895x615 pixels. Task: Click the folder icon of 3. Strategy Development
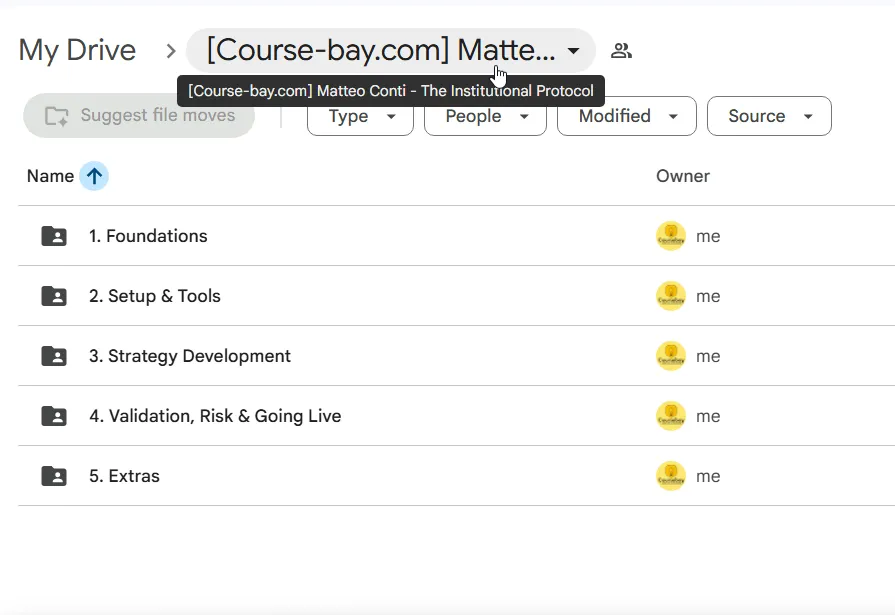click(54, 356)
